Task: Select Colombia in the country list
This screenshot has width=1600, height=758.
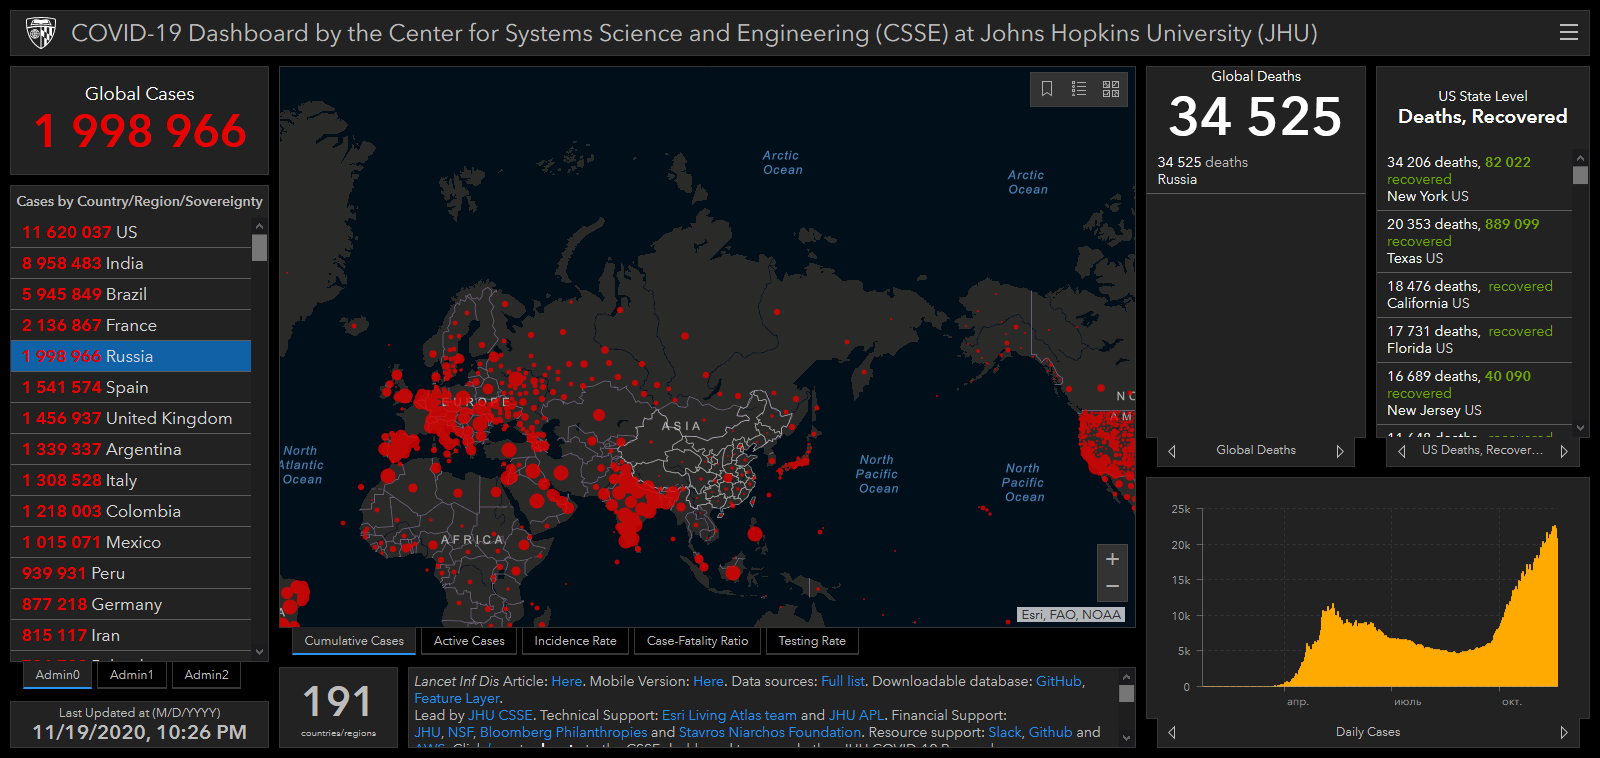Action: pos(131,511)
